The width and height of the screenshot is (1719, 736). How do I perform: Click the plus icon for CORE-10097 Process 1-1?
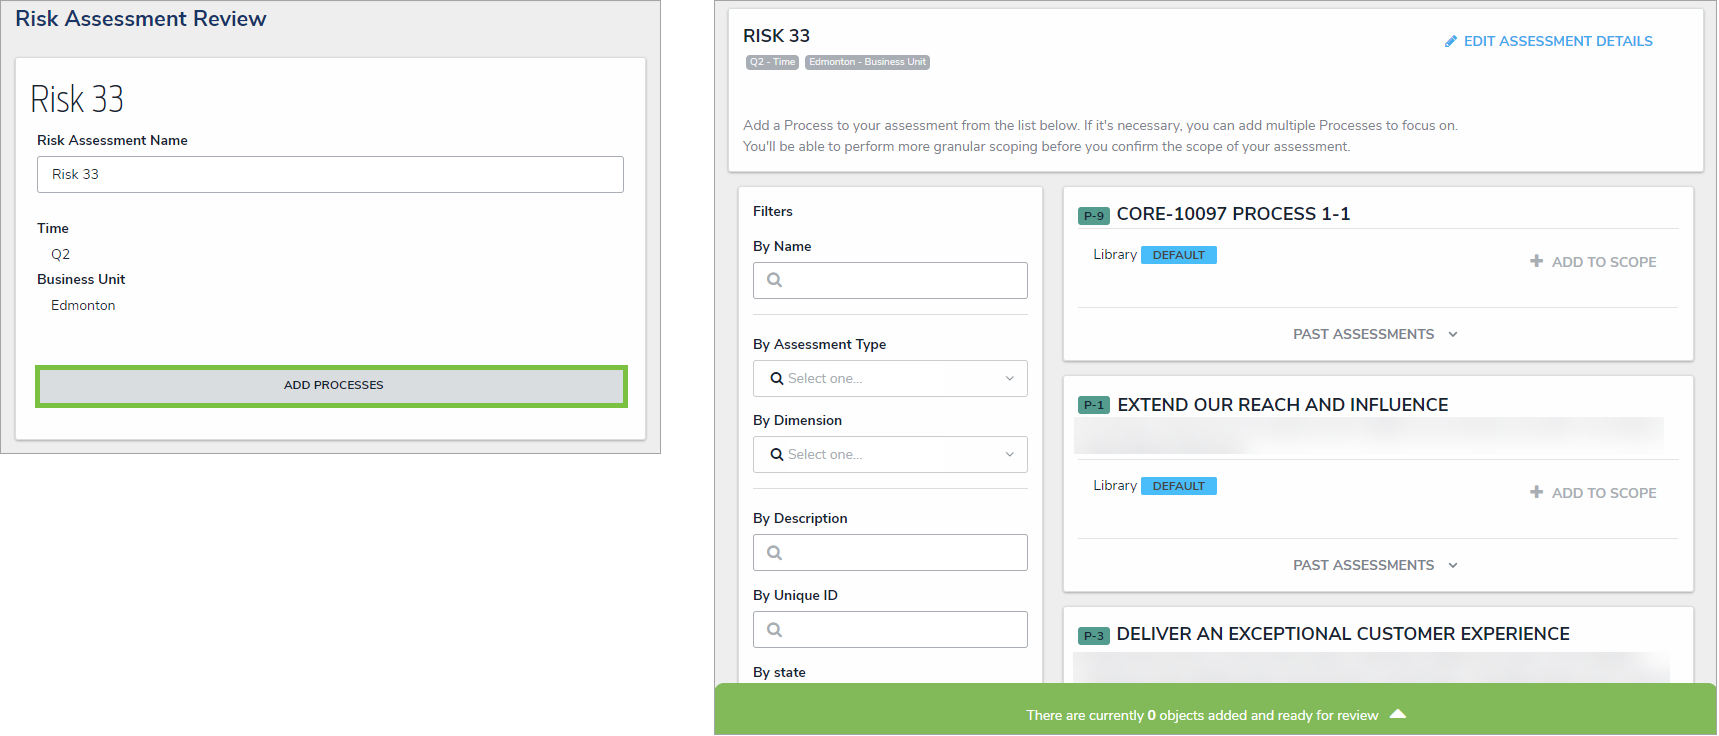pos(1536,261)
